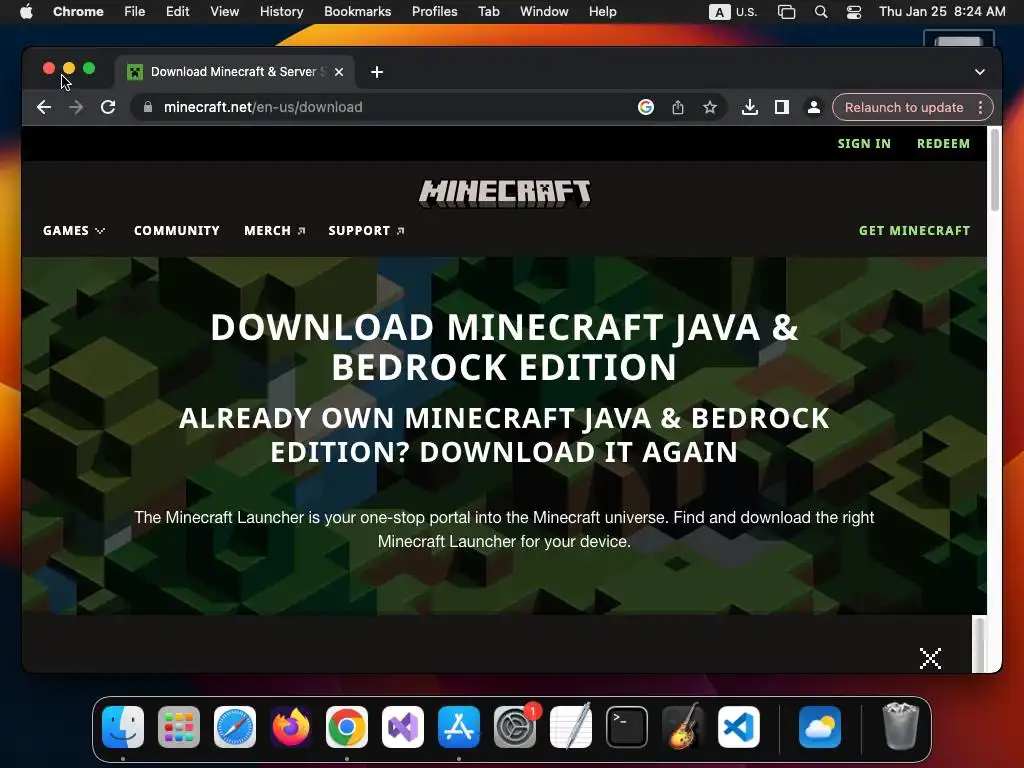The width and height of the screenshot is (1024, 768).
Task: Open the Edit menu
Action: pos(177,12)
